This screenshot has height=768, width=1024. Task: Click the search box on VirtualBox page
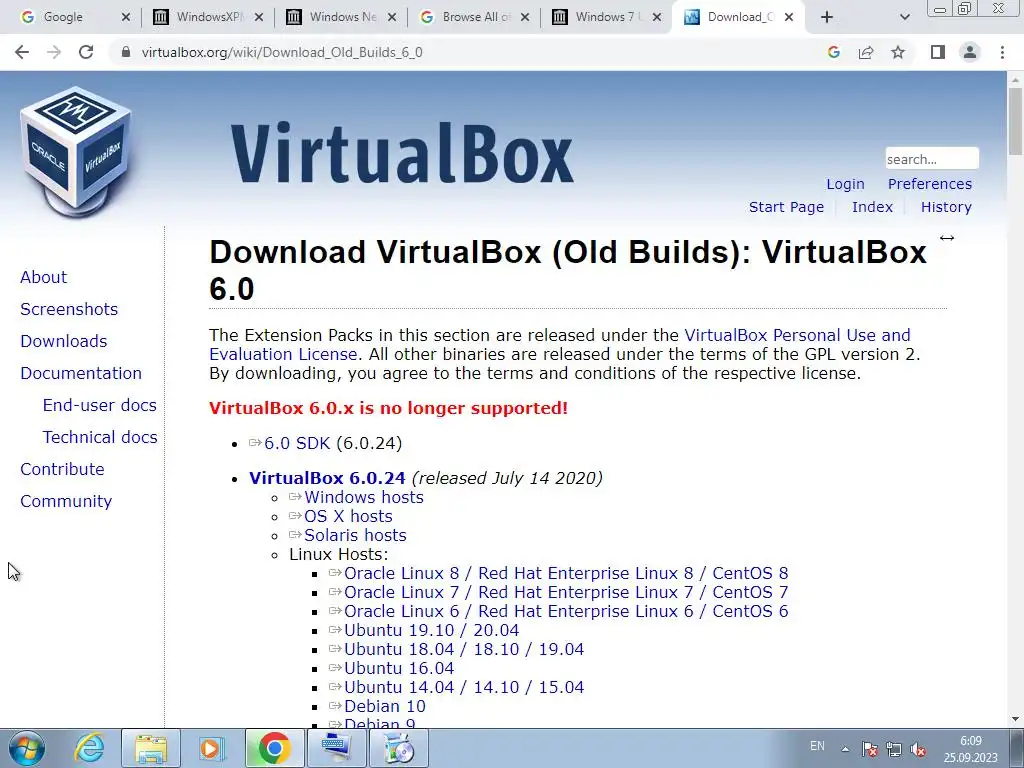click(x=932, y=159)
